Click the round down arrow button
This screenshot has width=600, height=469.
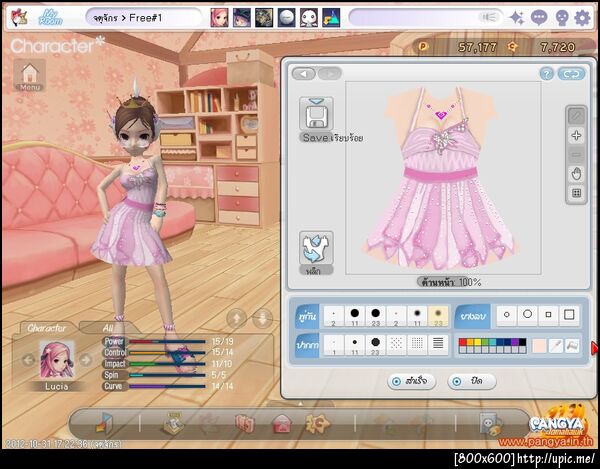click(x=263, y=318)
